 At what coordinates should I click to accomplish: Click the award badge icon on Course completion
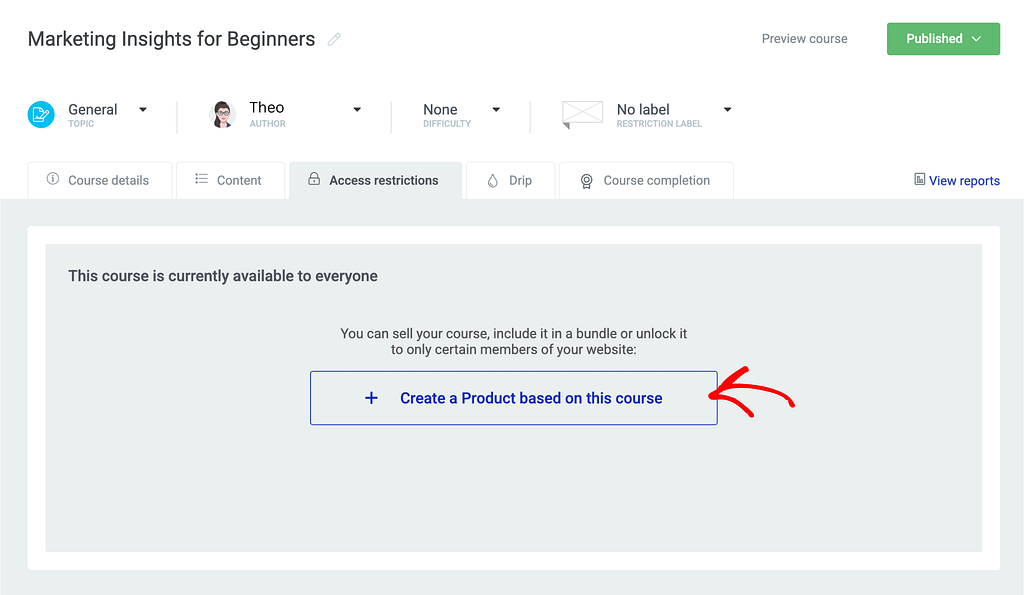[x=586, y=181]
